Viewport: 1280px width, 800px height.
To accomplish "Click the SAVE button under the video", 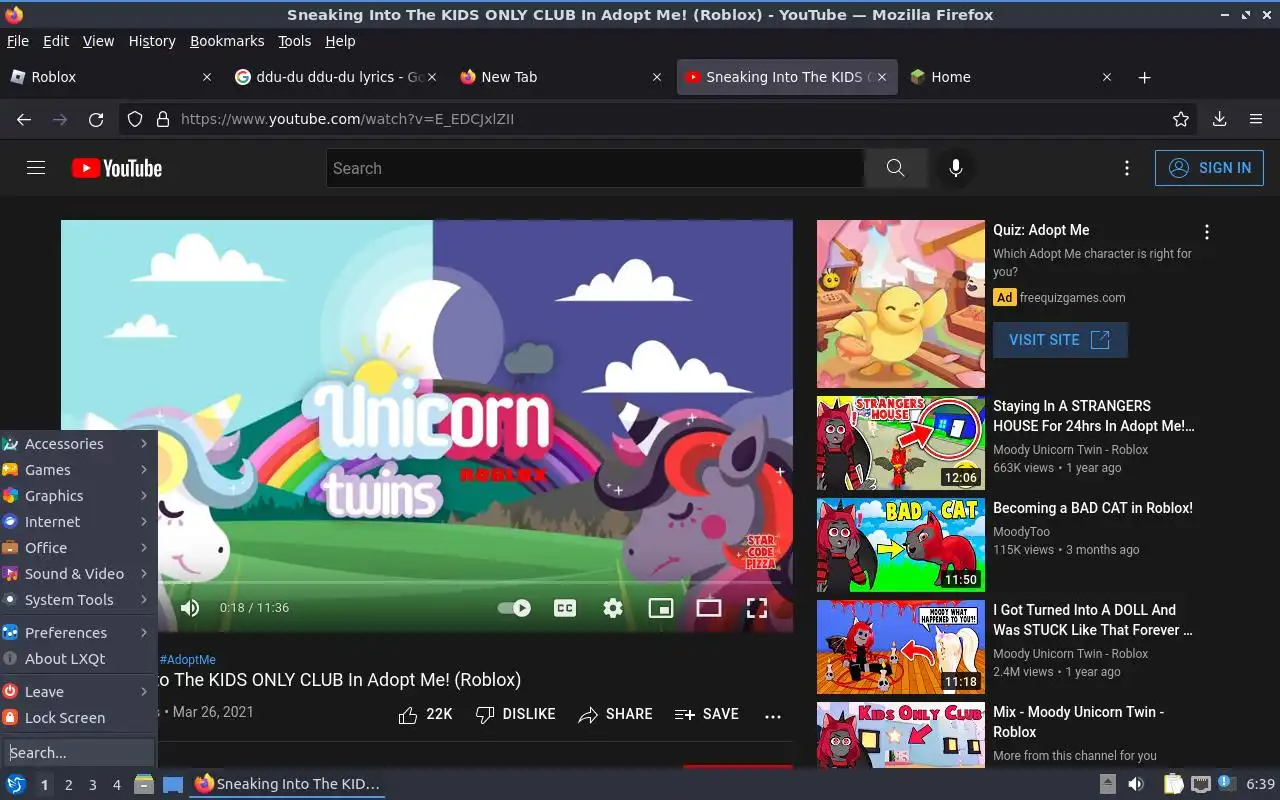I will pyautogui.click(x=706, y=714).
